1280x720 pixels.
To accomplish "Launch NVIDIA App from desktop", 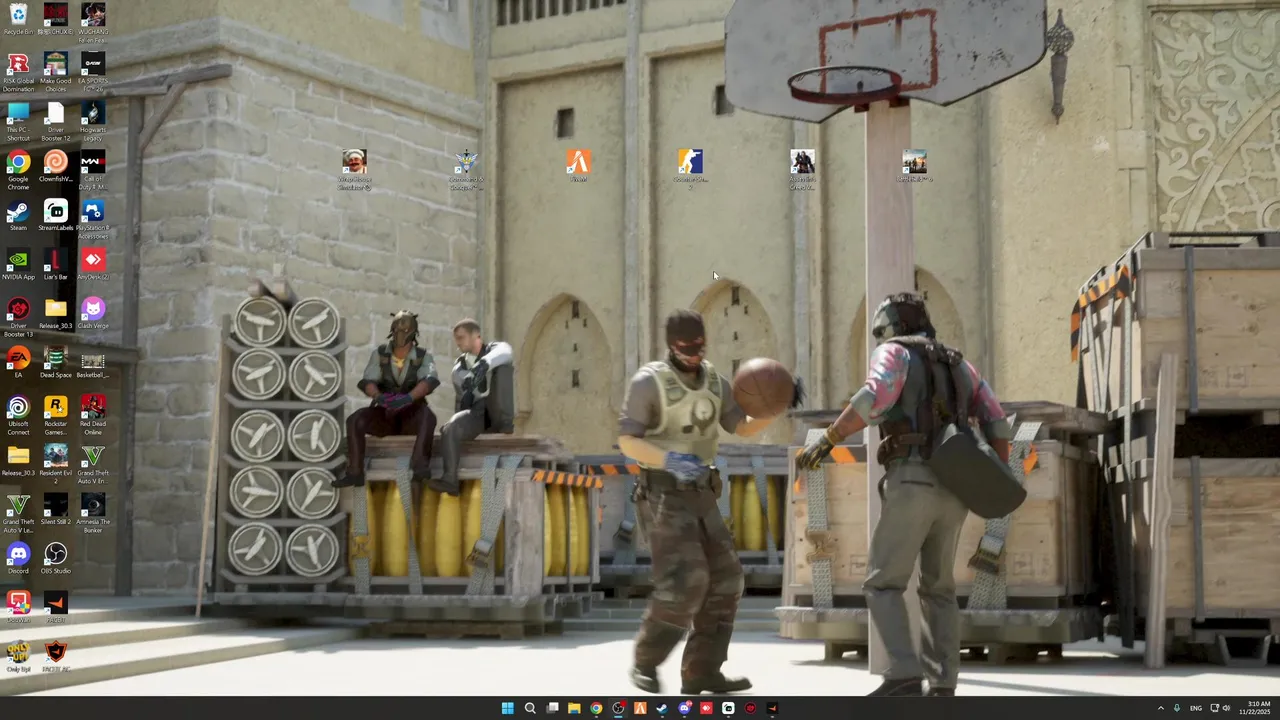I will coord(18,265).
